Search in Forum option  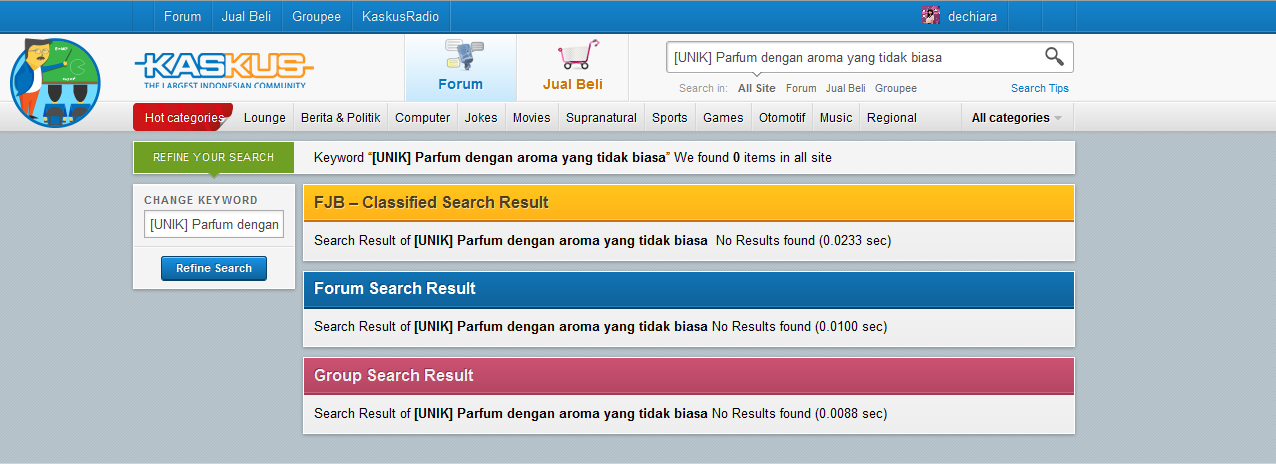(x=801, y=88)
